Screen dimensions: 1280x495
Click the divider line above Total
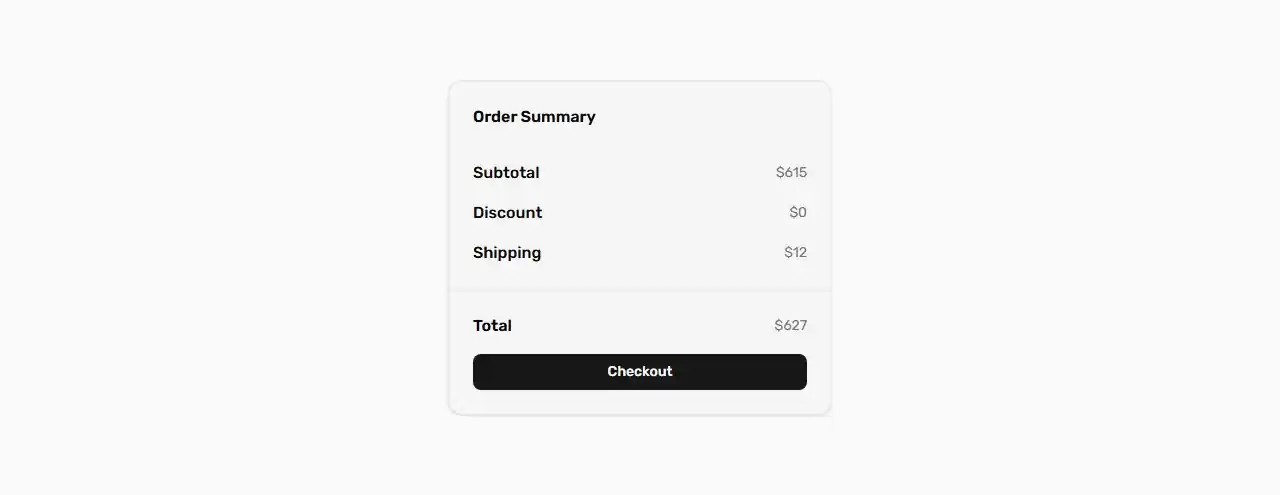point(640,291)
